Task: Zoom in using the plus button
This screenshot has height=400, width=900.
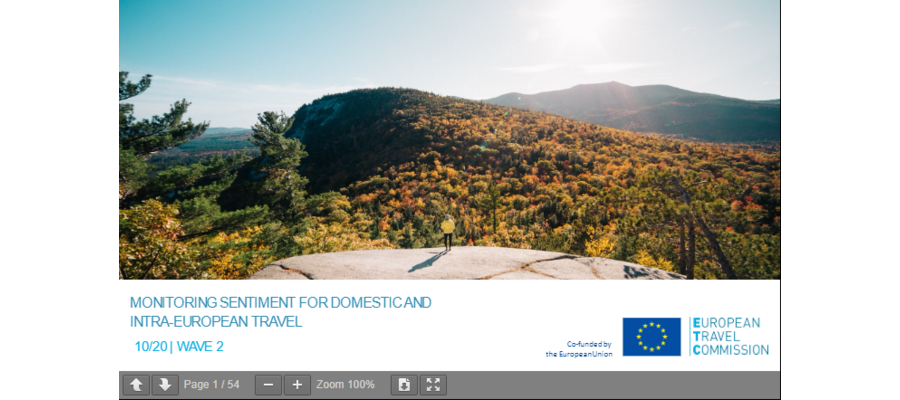Action: coord(297,385)
